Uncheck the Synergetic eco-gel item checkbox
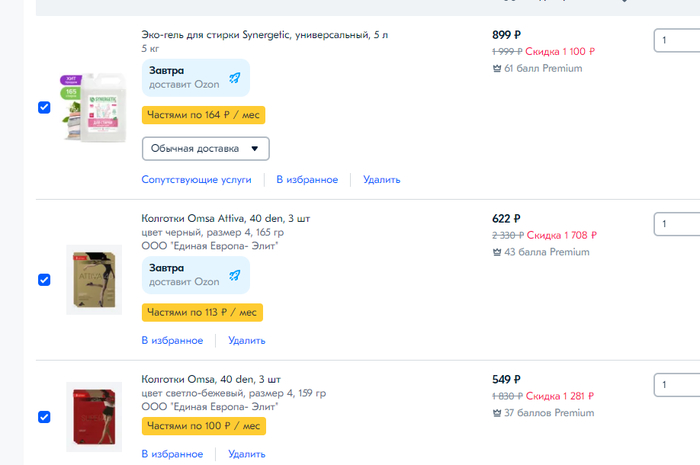The image size is (700, 465). pyautogui.click(x=44, y=107)
